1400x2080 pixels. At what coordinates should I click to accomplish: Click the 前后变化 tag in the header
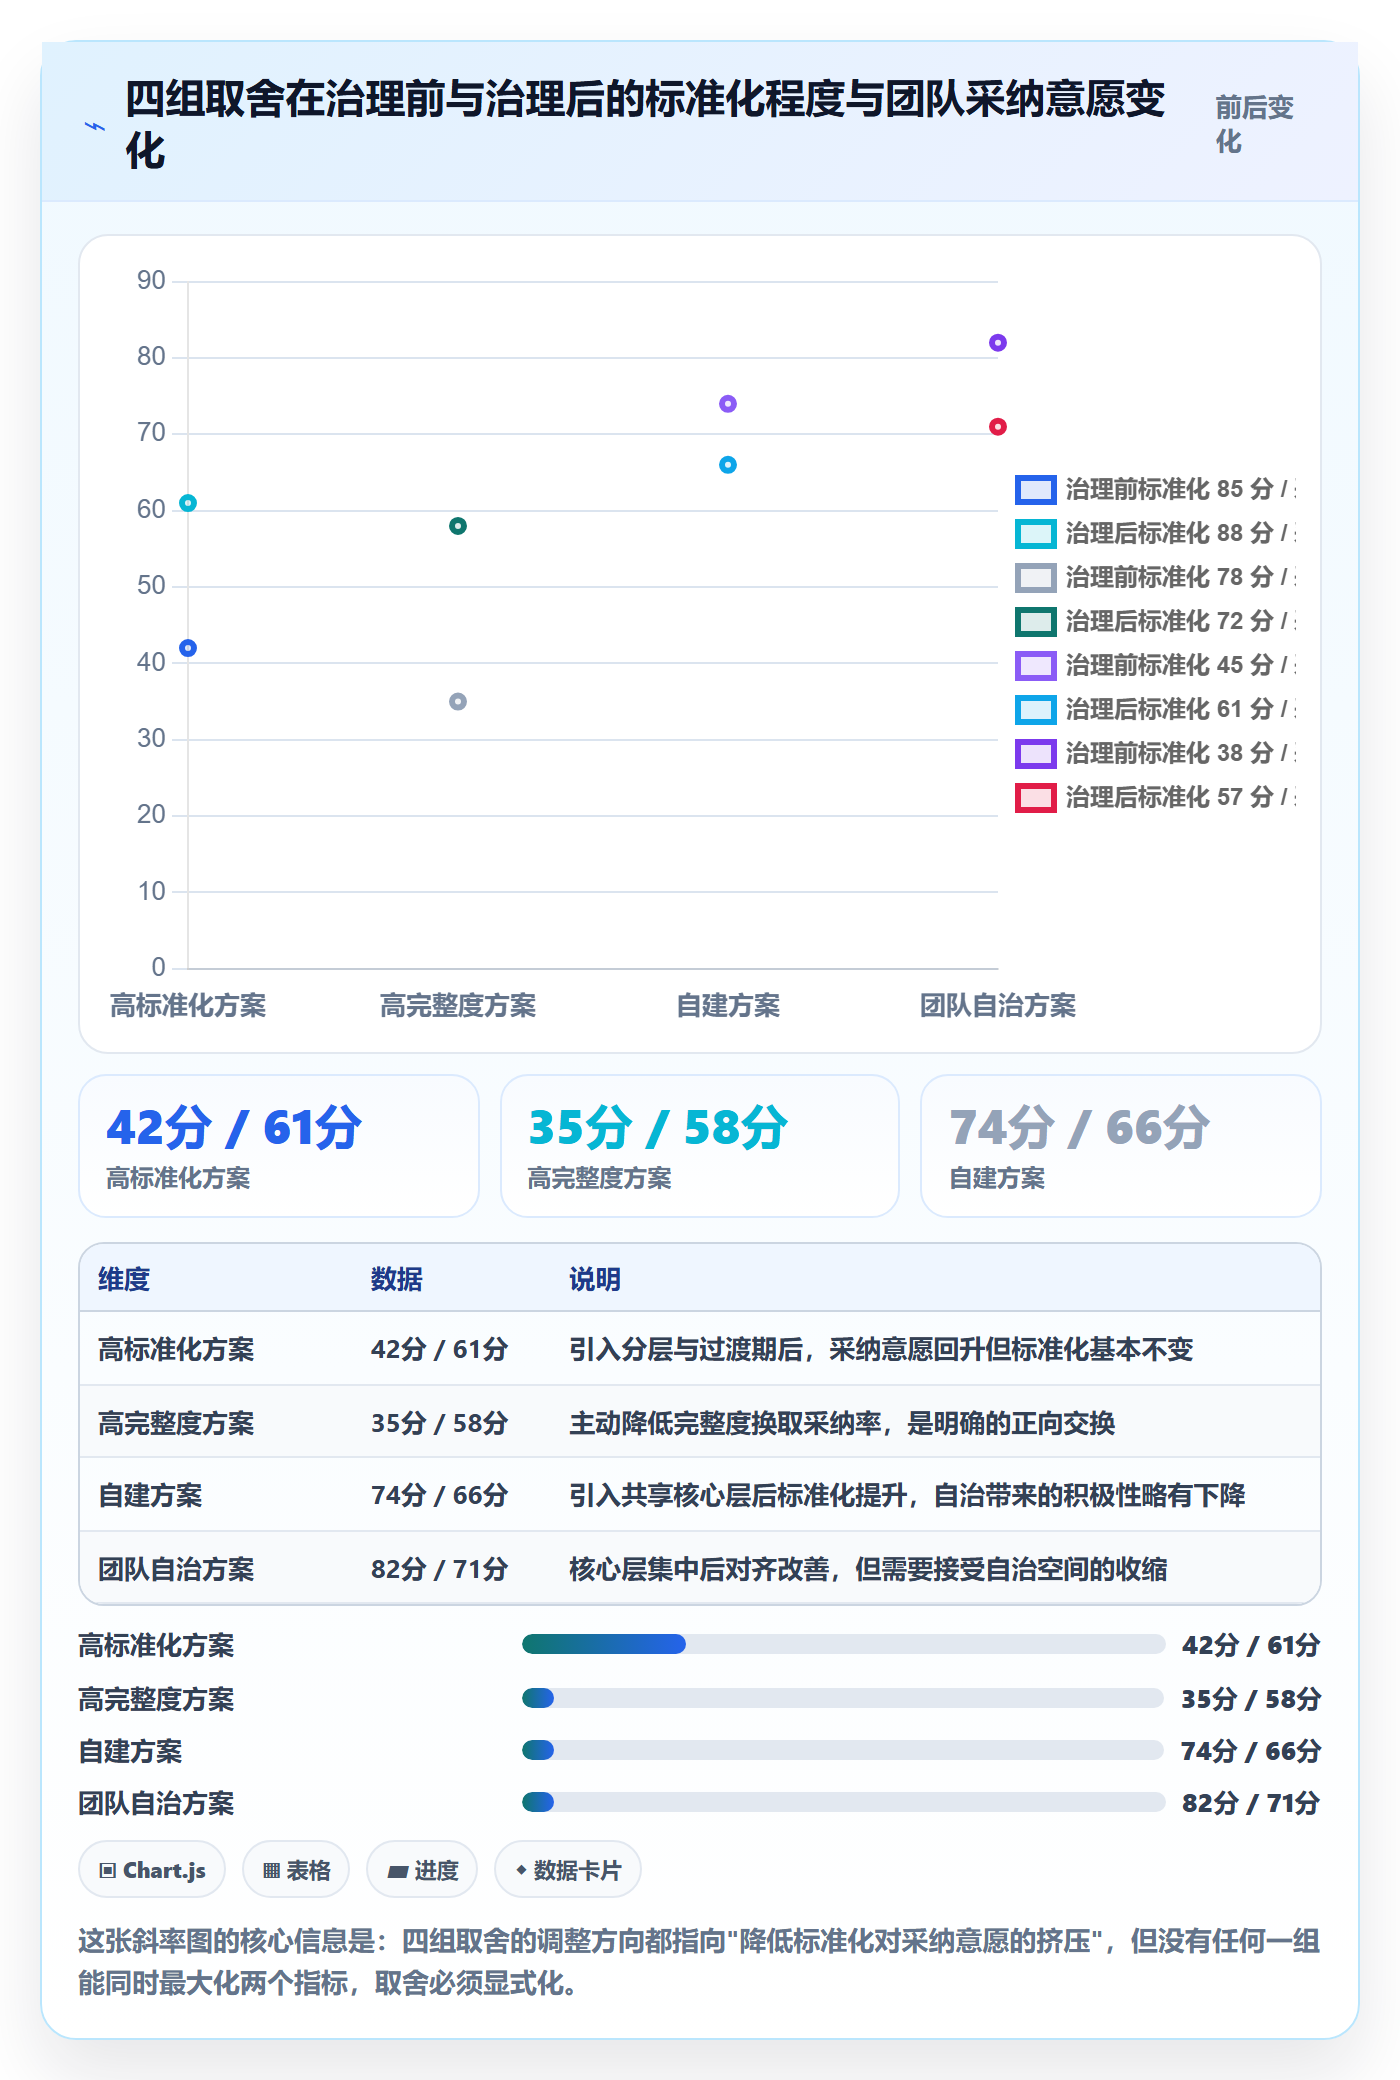(x=1254, y=124)
